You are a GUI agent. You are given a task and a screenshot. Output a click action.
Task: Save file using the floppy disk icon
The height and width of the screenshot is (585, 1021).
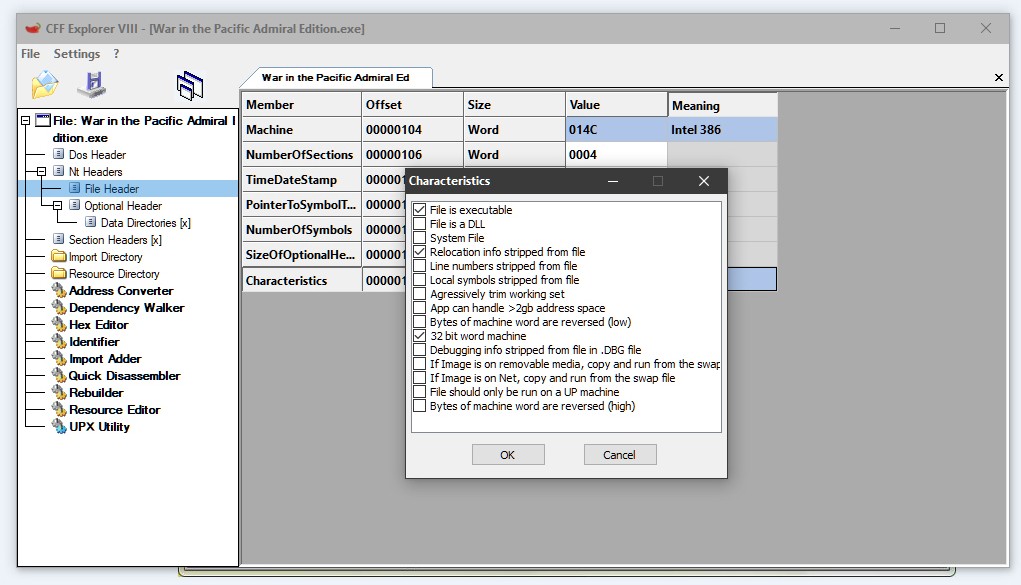point(92,84)
